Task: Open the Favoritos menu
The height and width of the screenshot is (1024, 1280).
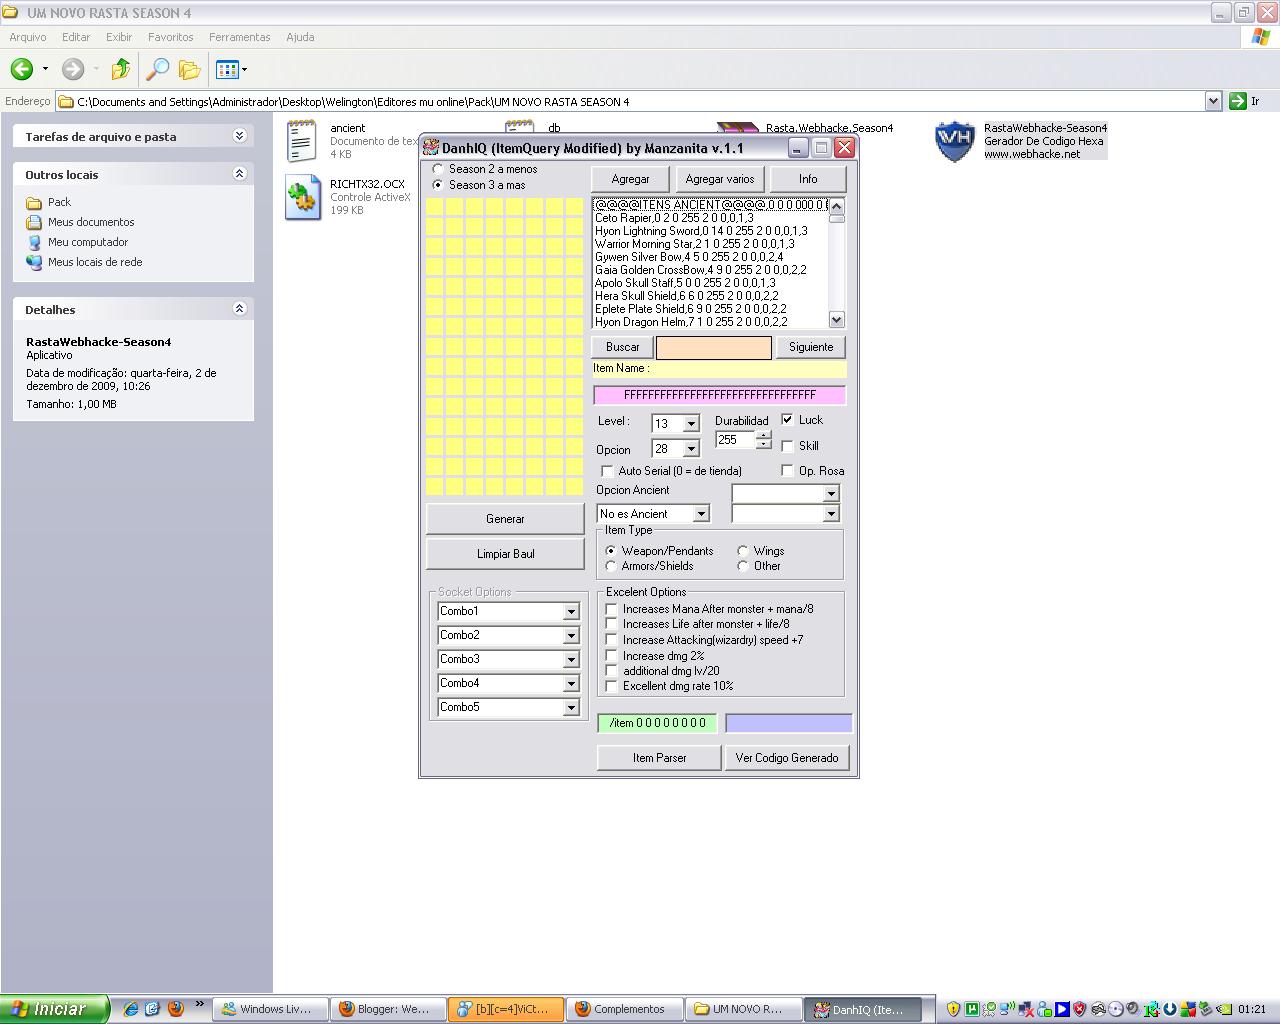Action: click(x=171, y=37)
